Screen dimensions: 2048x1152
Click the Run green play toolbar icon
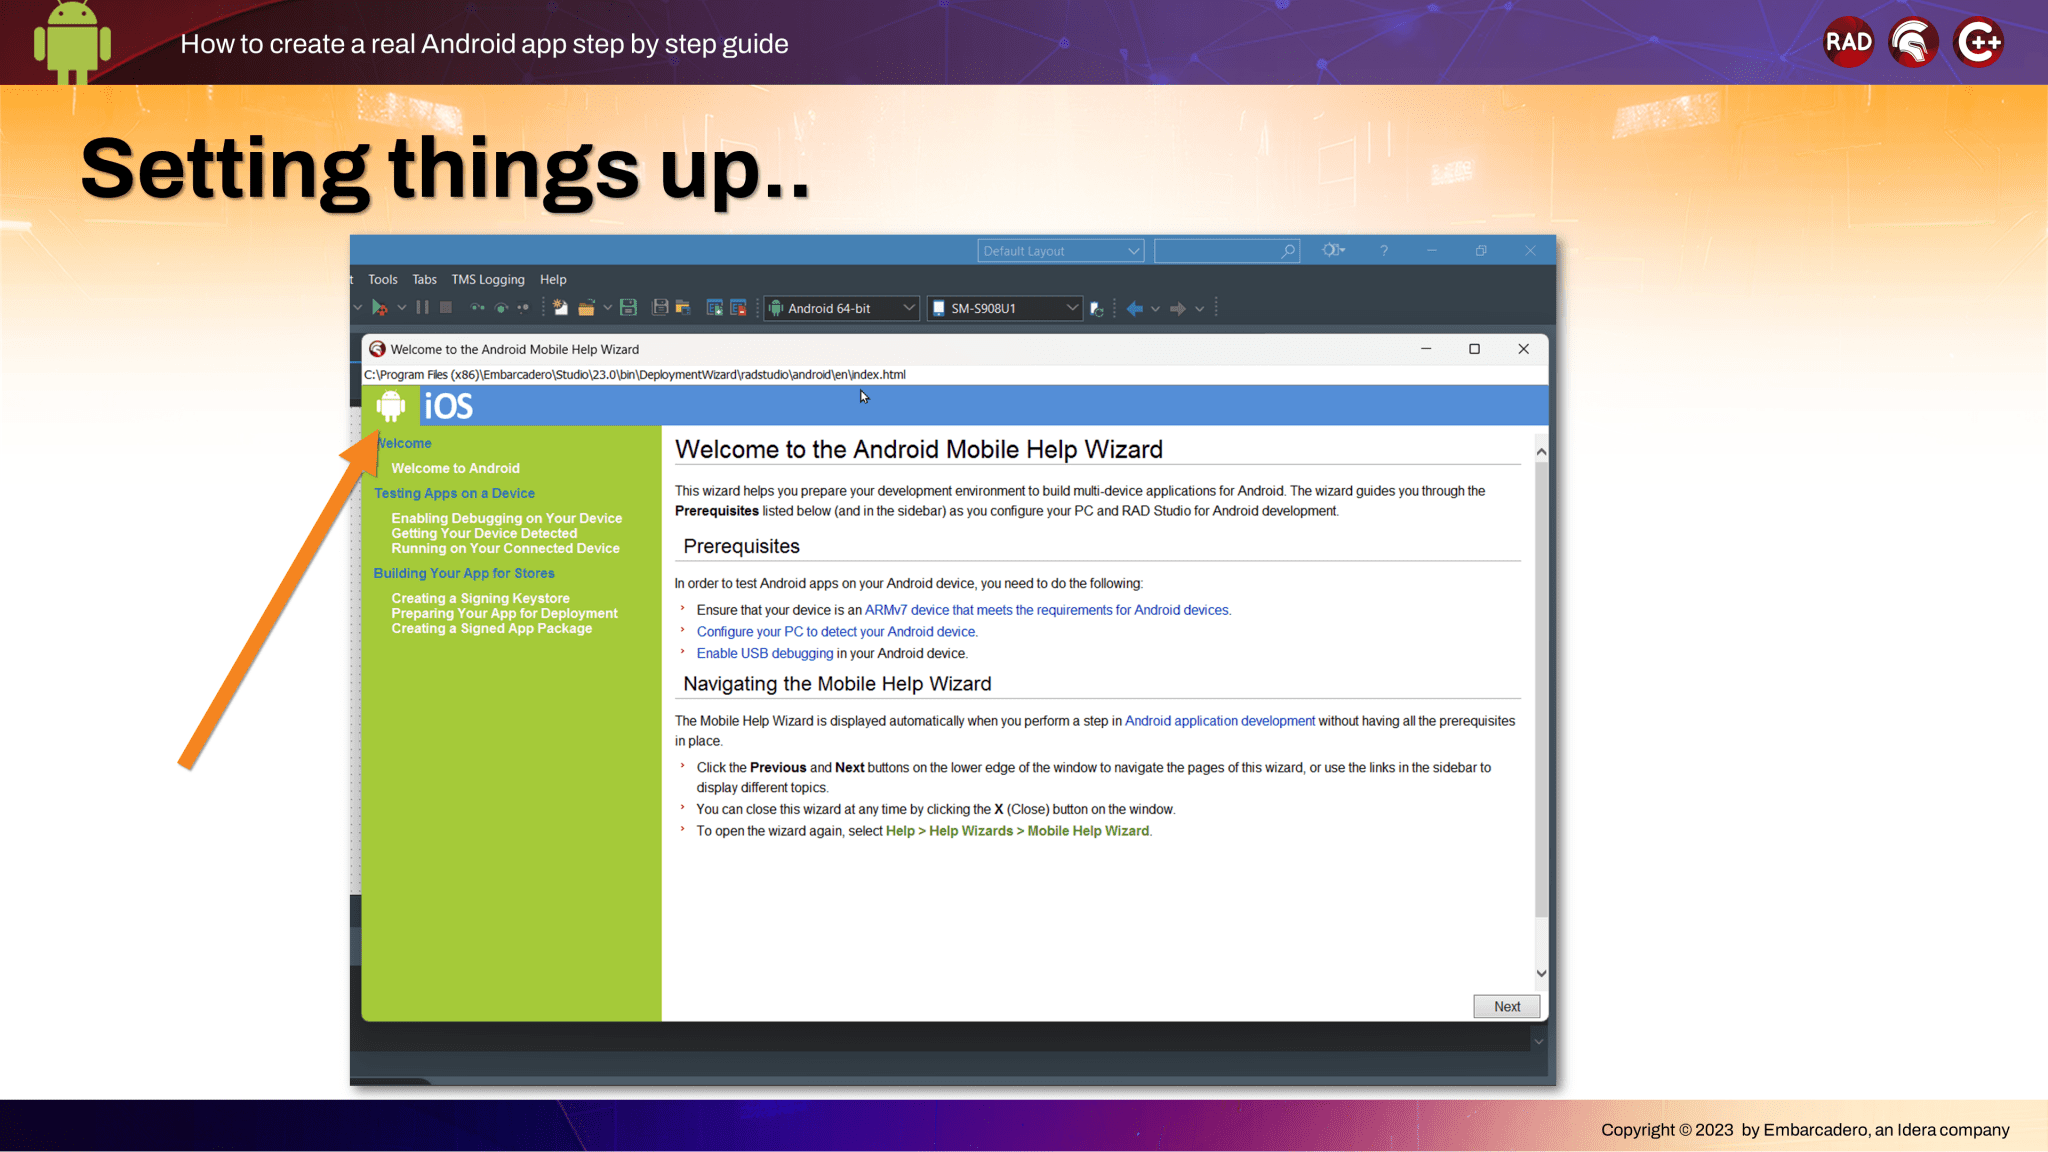pyautogui.click(x=379, y=308)
